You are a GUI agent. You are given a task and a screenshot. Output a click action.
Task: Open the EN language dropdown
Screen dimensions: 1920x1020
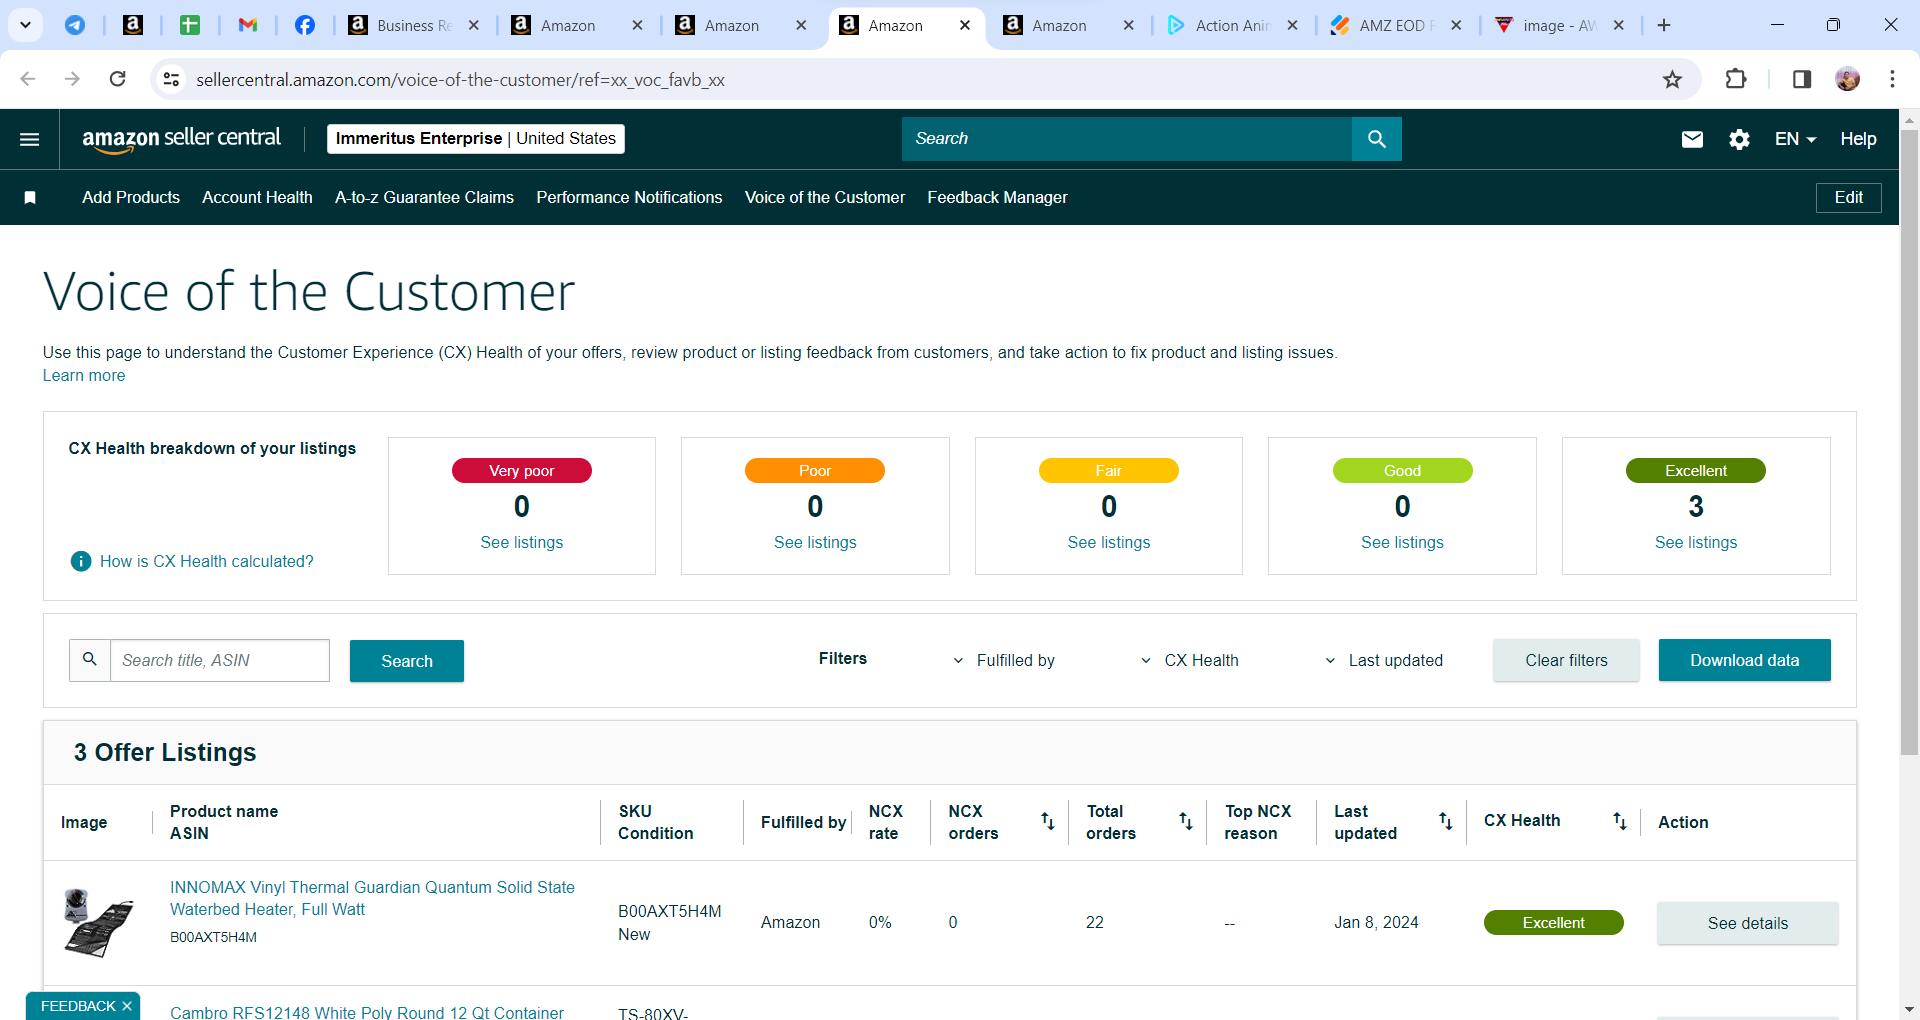(x=1795, y=139)
